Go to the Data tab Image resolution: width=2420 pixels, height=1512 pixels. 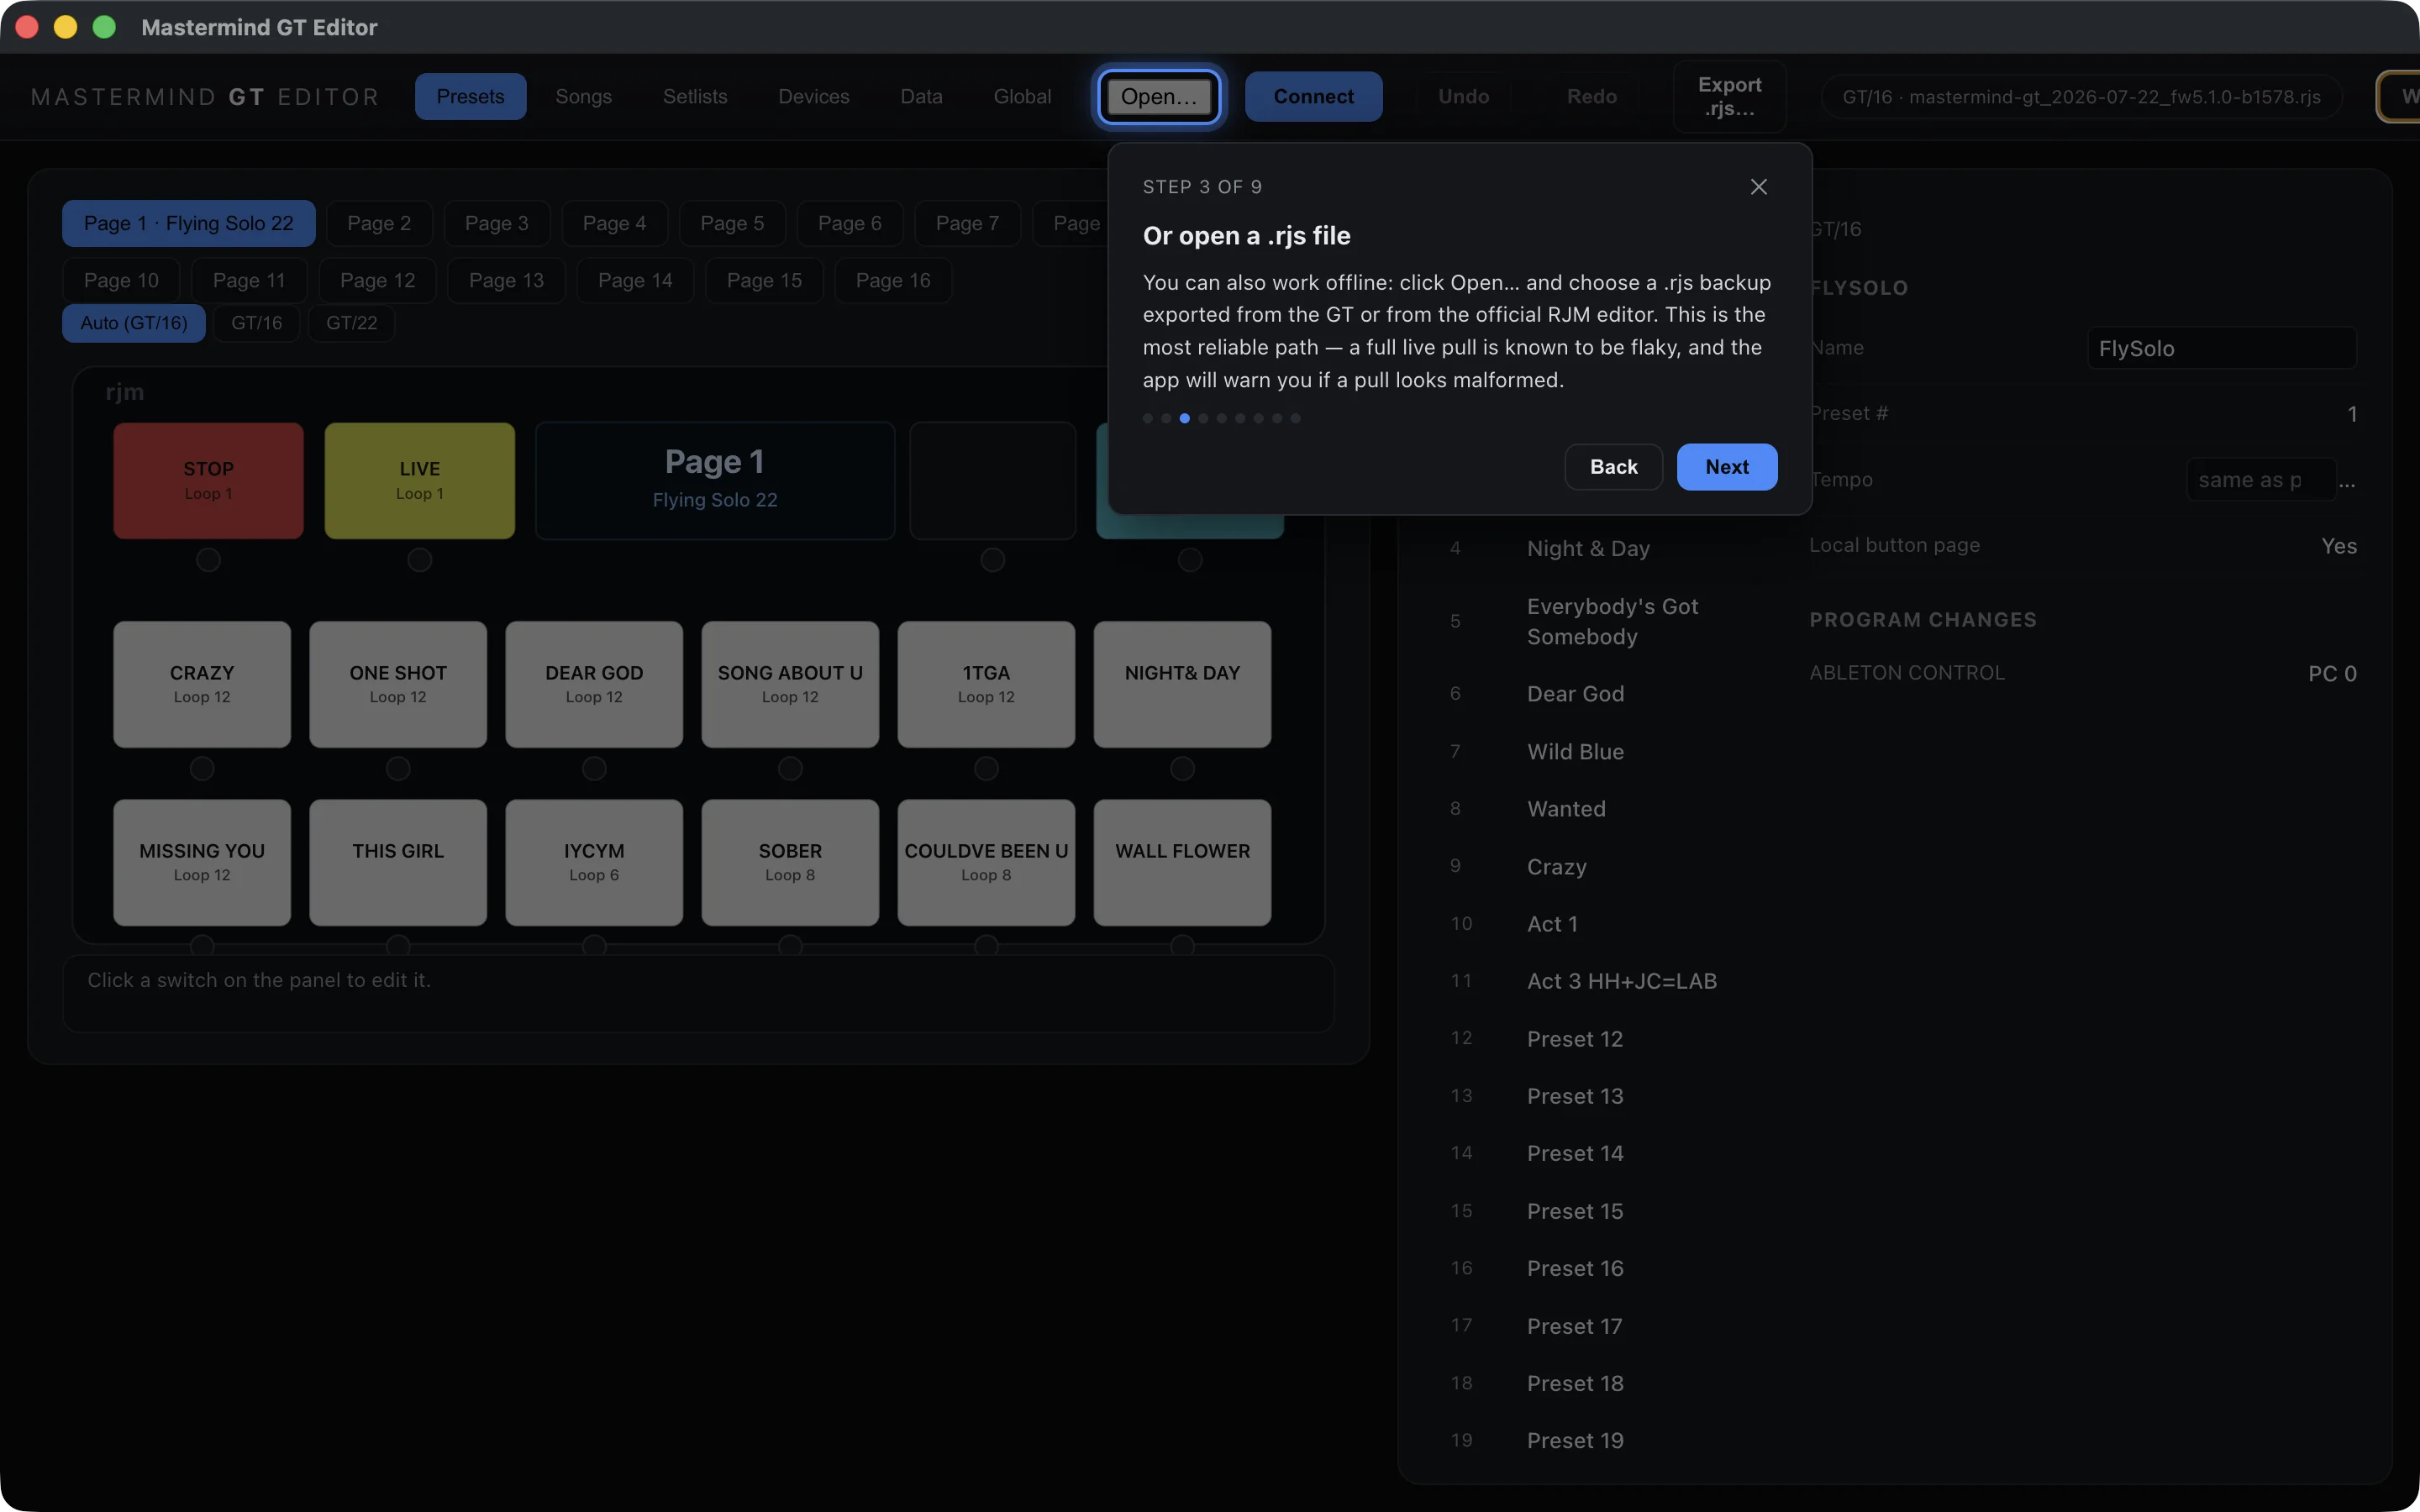tap(921, 96)
